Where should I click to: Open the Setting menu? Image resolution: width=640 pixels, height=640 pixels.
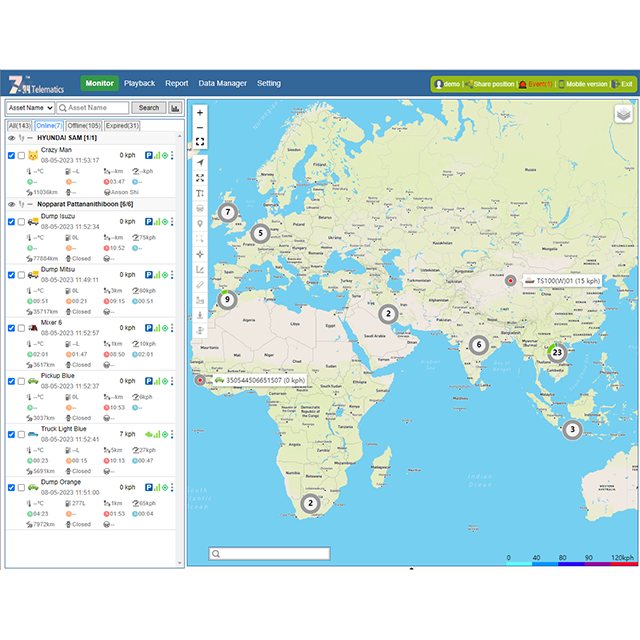[269, 83]
